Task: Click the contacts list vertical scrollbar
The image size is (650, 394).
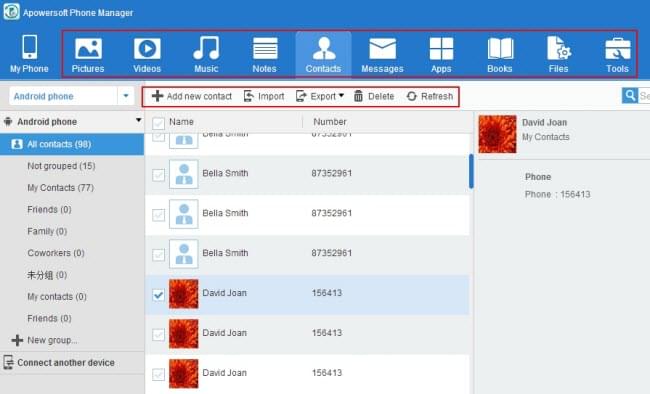Action: pyautogui.click(x=471, y=171)
